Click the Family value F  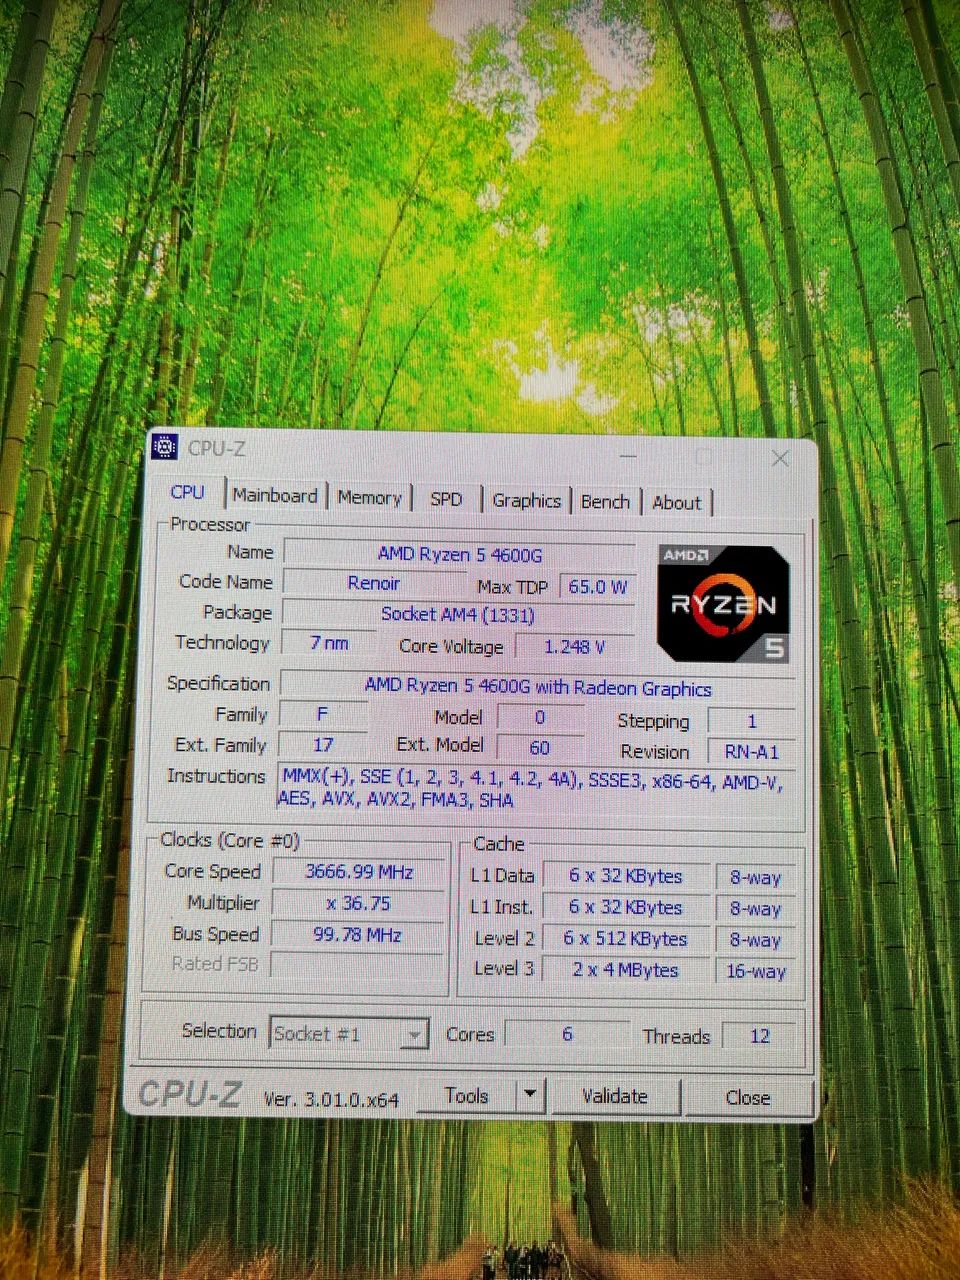pos(323,714)
